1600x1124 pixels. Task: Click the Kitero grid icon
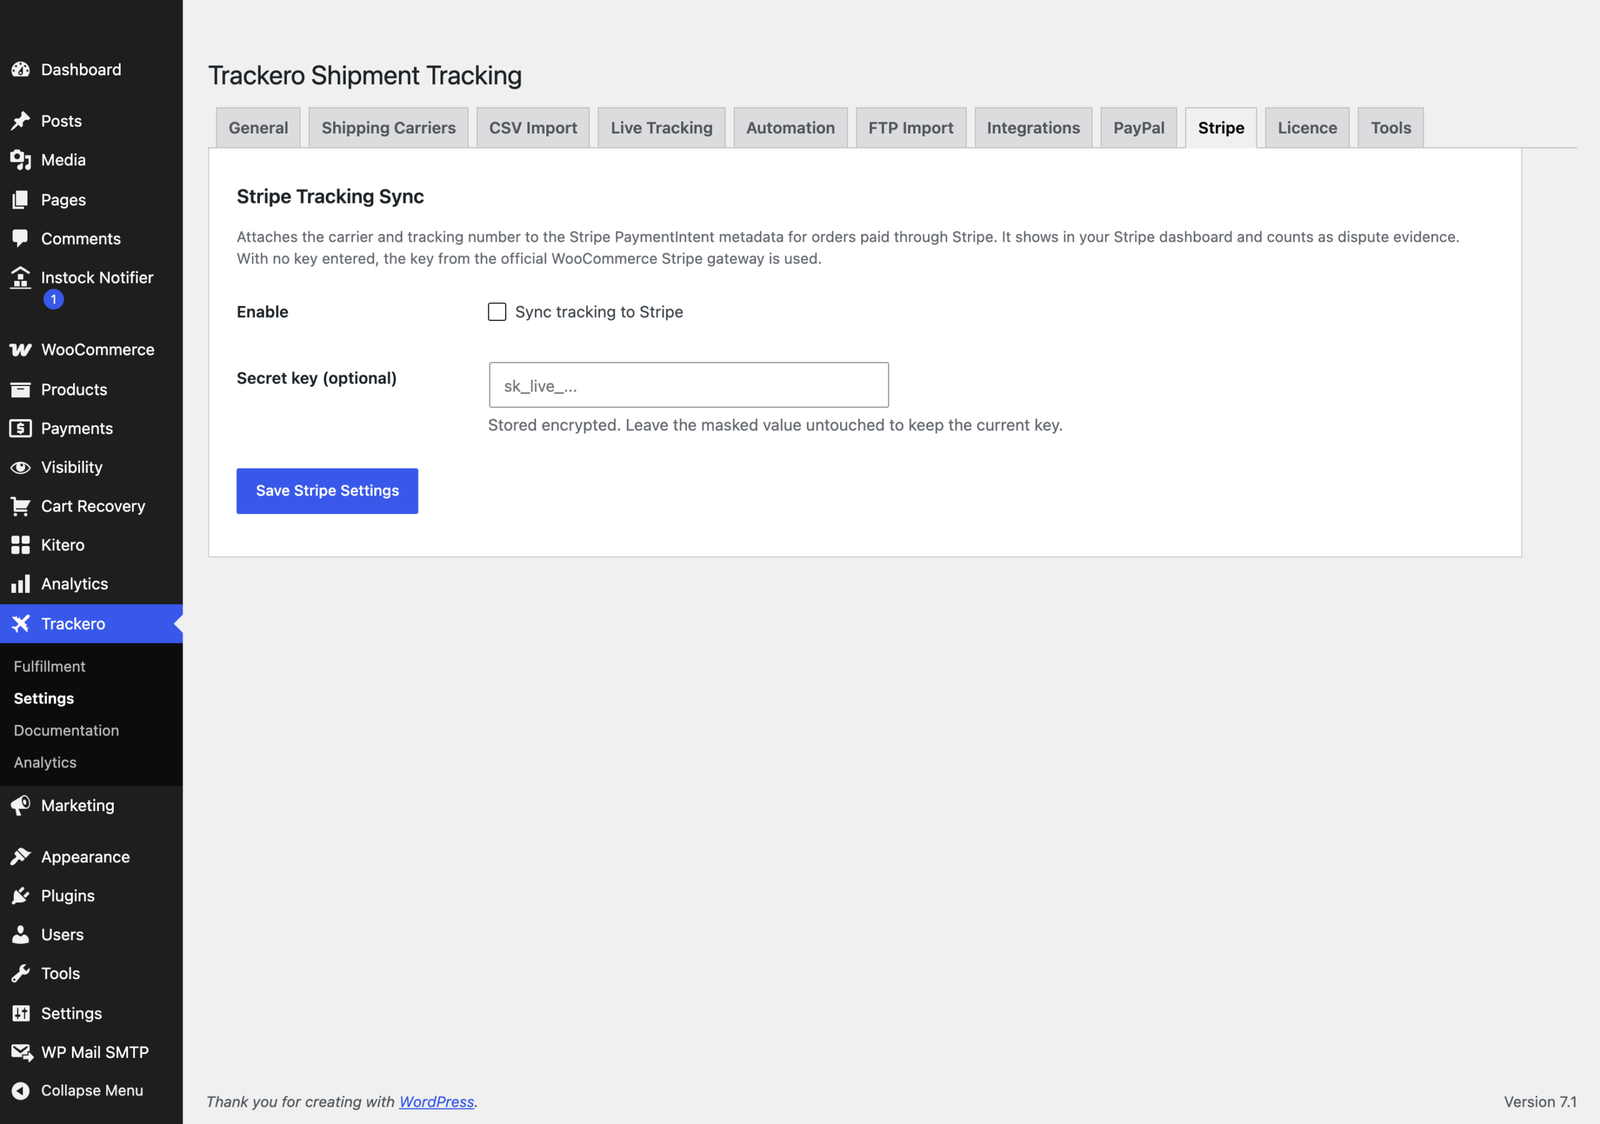pos(20,545)
